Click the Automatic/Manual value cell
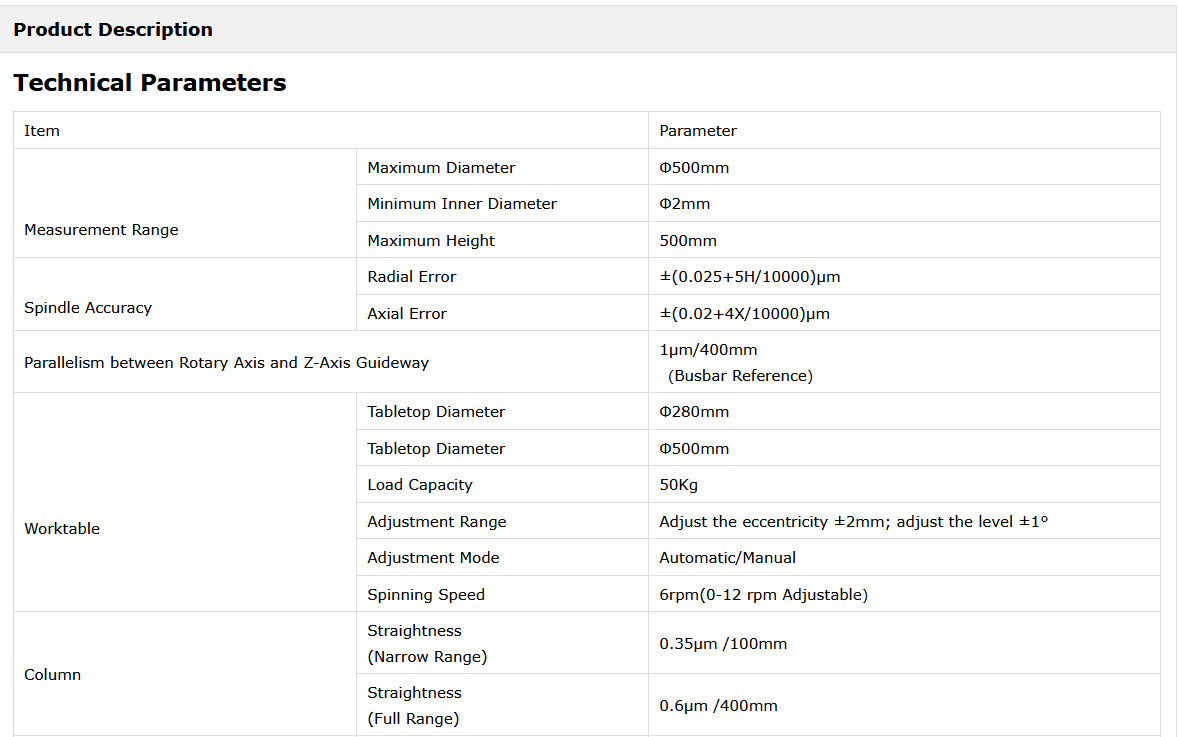Screen dimensions: 1178x737 click(x=728, y=558)
